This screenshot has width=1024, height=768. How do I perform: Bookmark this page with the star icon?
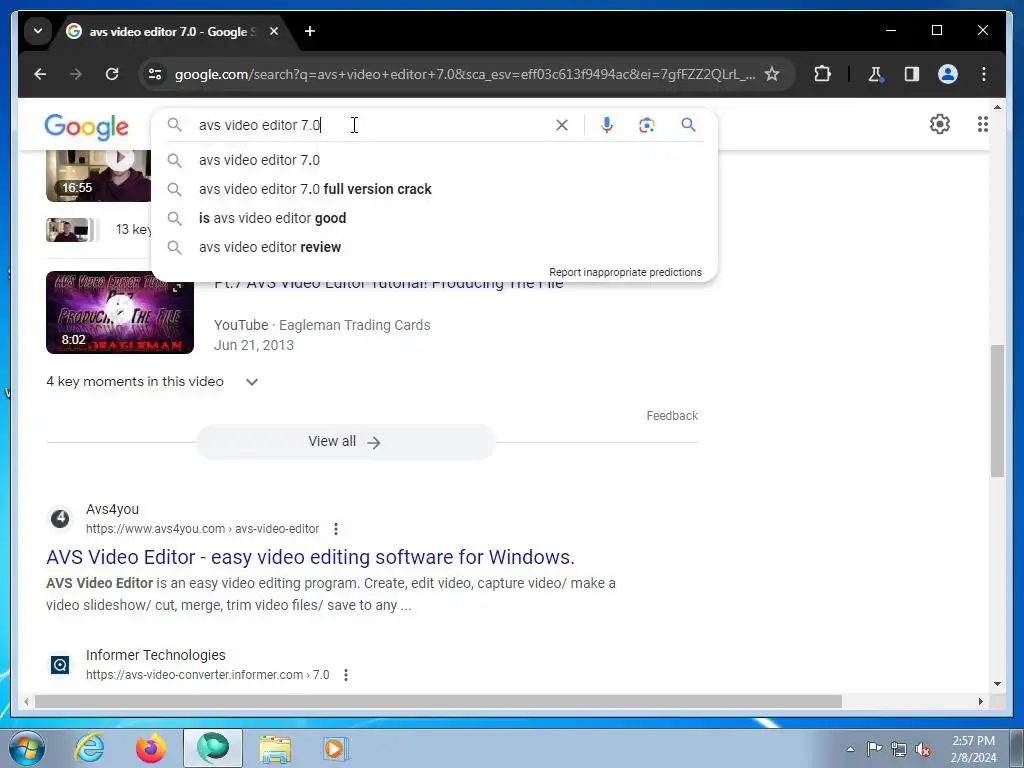click(x=772, y=74)
